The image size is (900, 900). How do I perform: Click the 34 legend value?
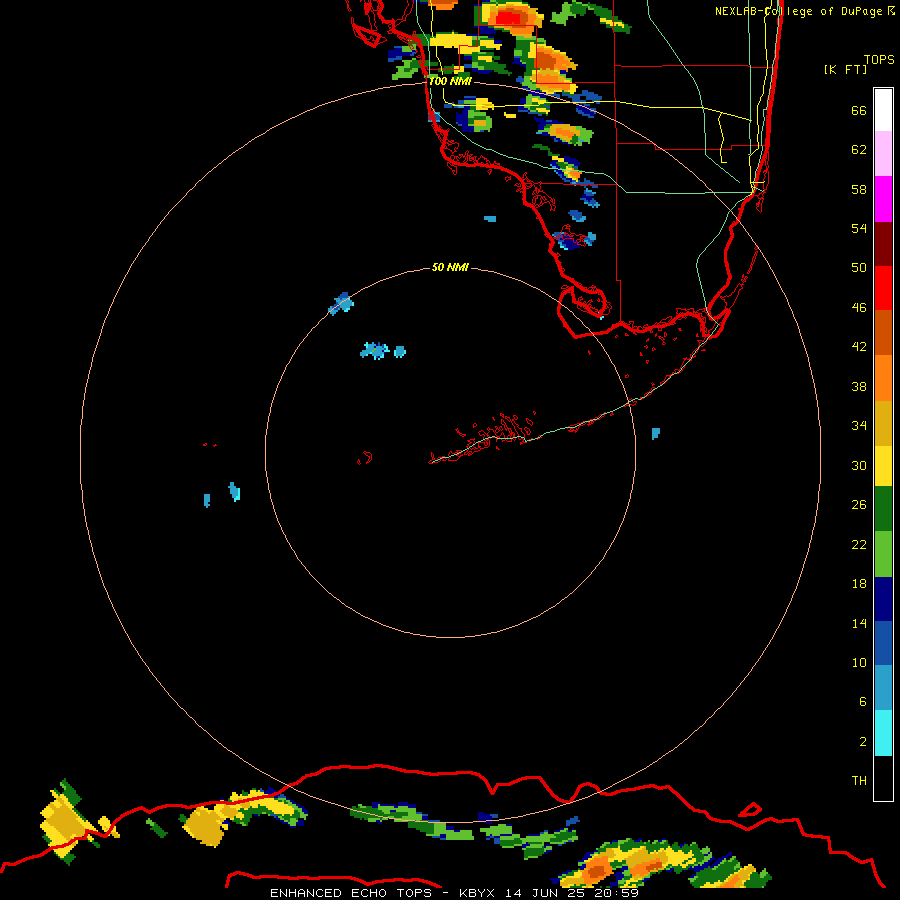[x=859, y=426]
